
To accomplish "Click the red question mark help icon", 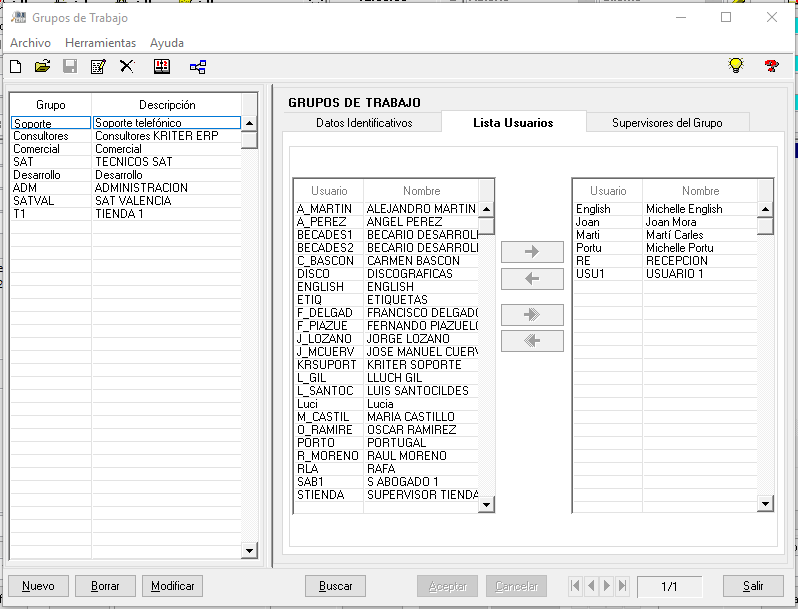I will tap(772, 66).
